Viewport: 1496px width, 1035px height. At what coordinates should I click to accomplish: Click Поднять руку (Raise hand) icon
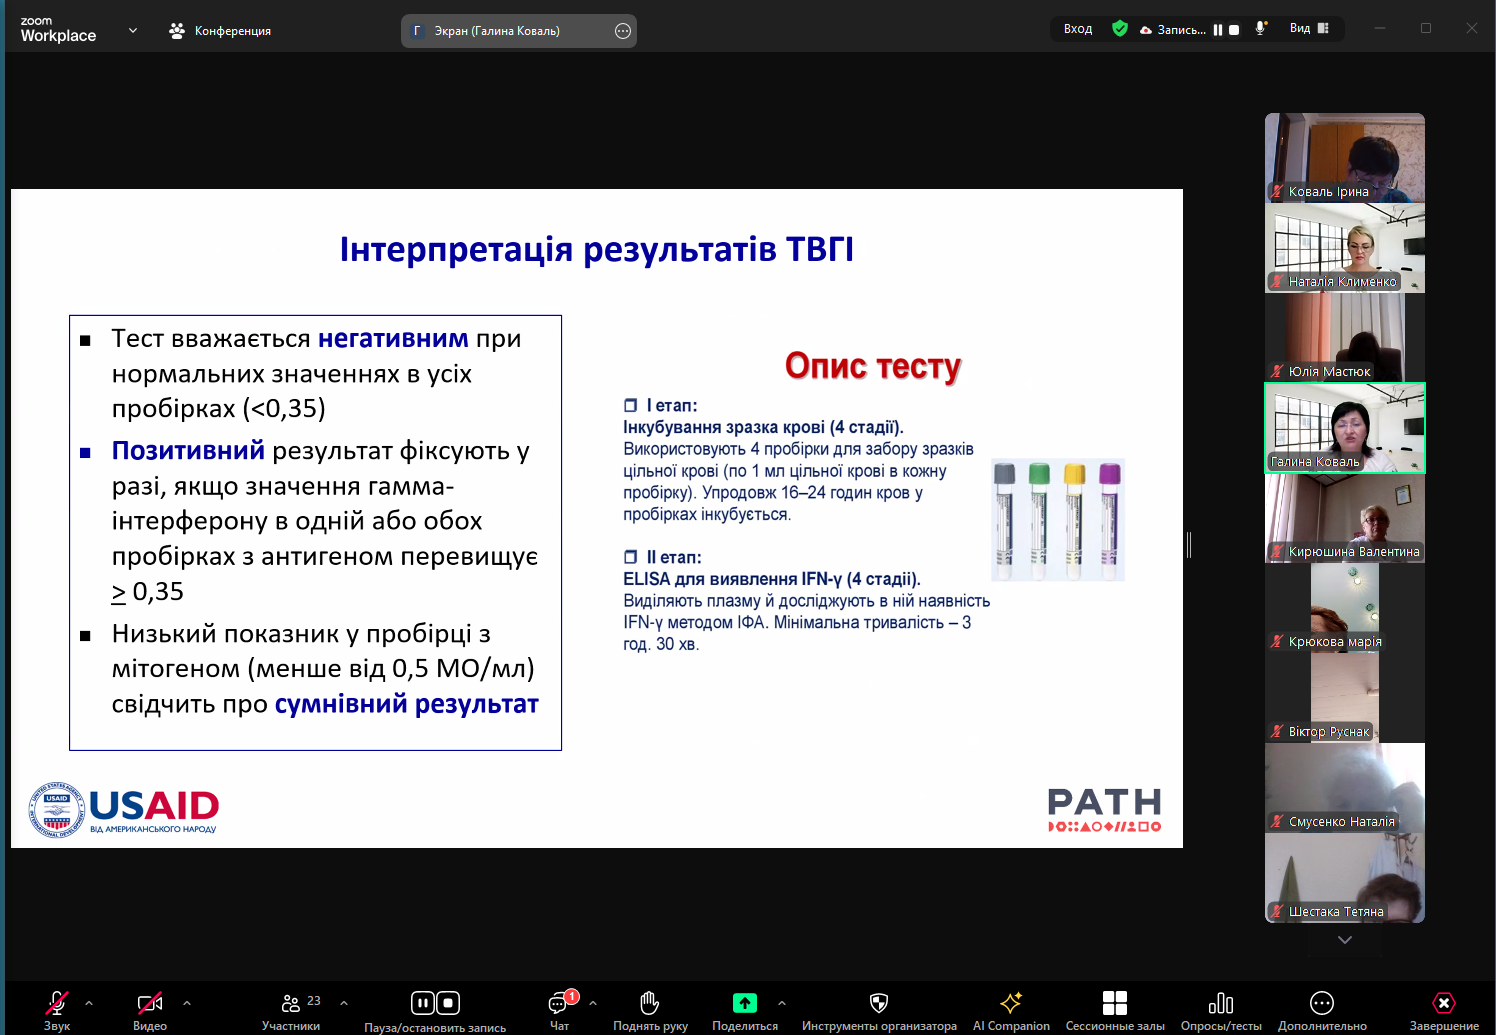point(649,1003)
